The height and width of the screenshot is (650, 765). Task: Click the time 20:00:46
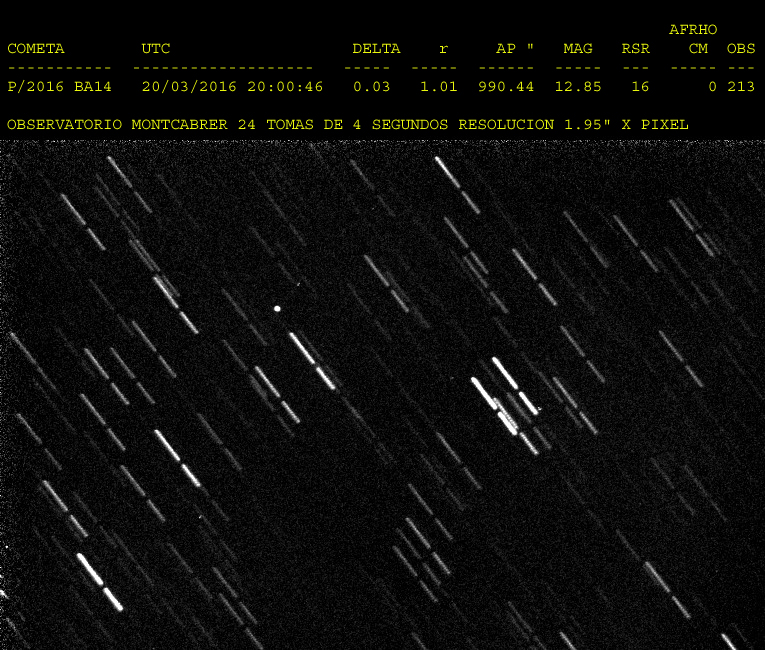tap(285, 87)
